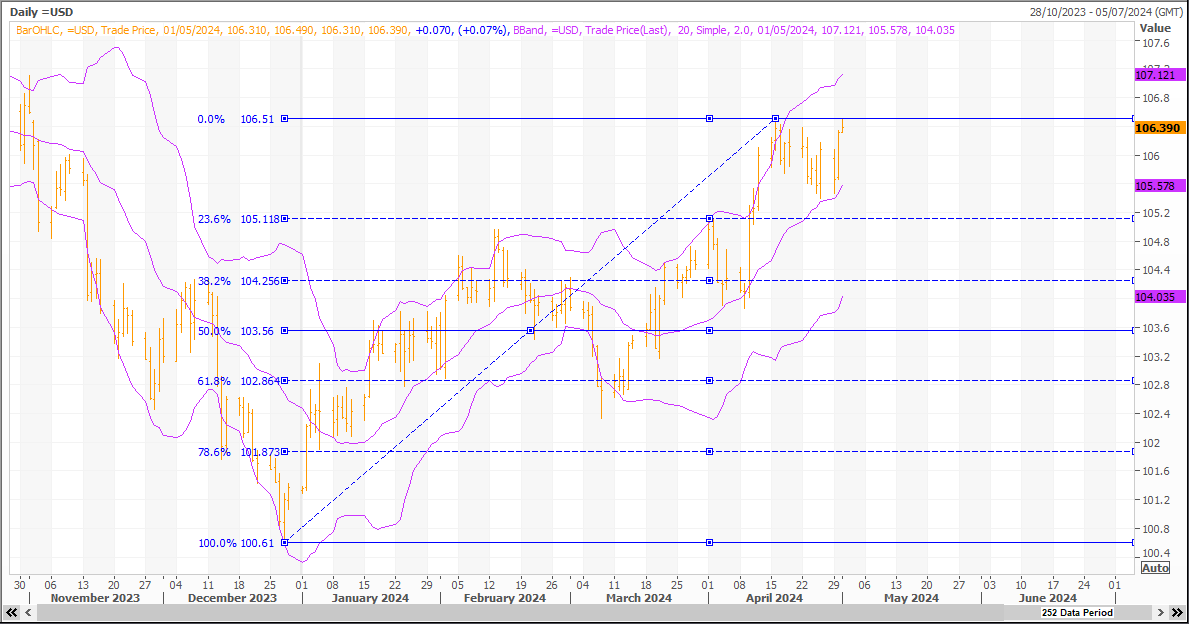The height and width of the screenshot is (624, 1189).
Task: Select the Daily =USD chart title
Action: [42, 12]
